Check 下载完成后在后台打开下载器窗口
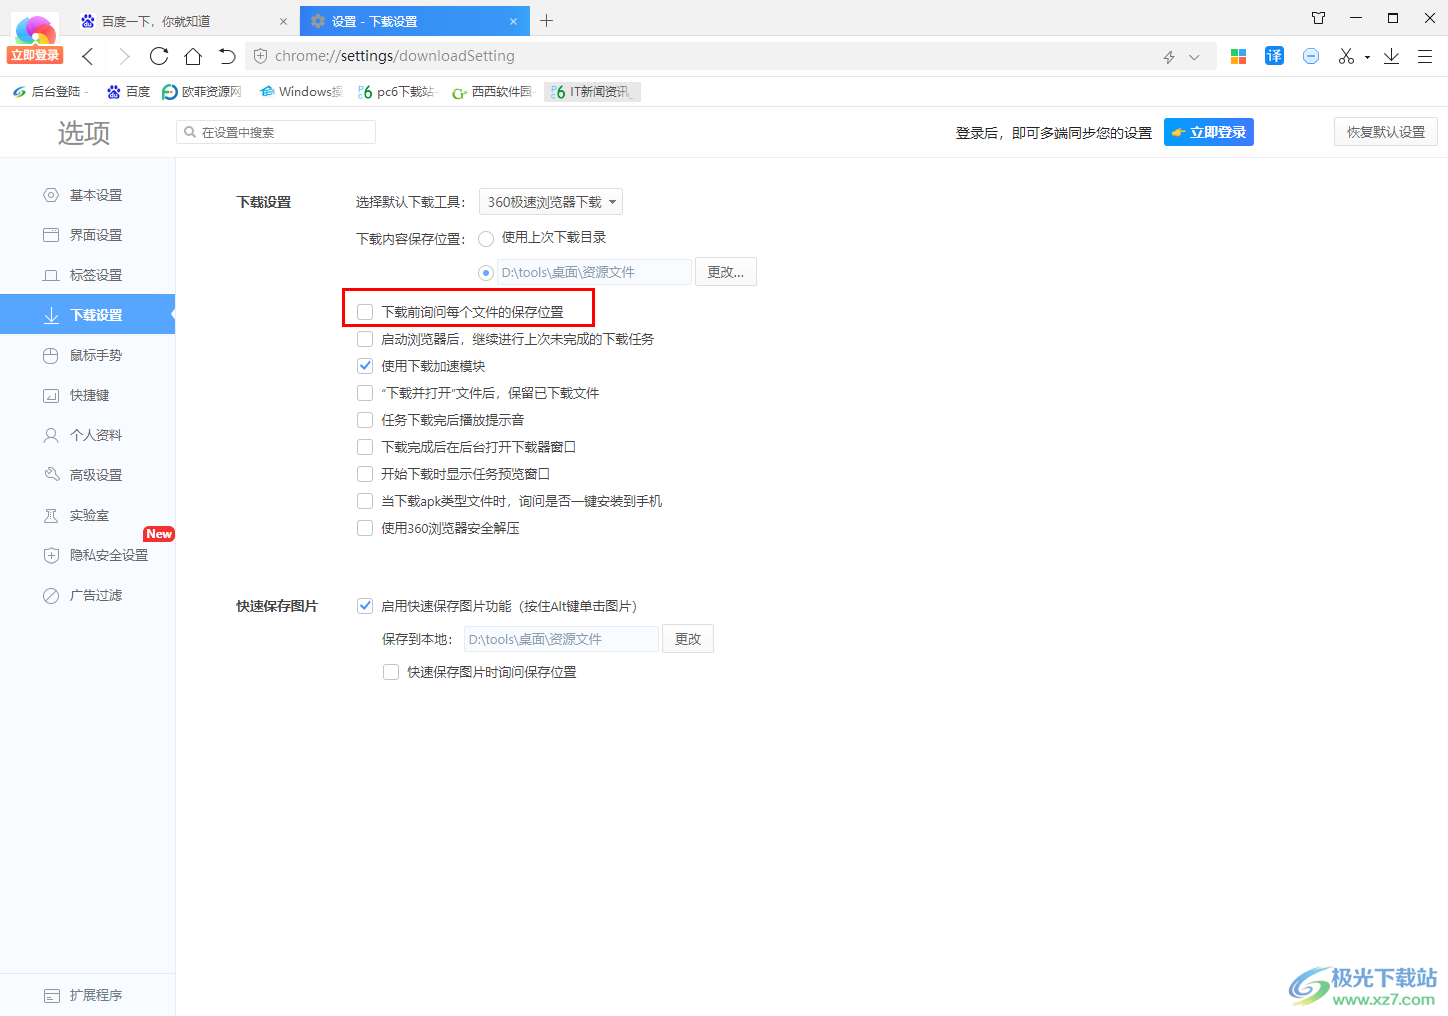 tap(365, 447)
